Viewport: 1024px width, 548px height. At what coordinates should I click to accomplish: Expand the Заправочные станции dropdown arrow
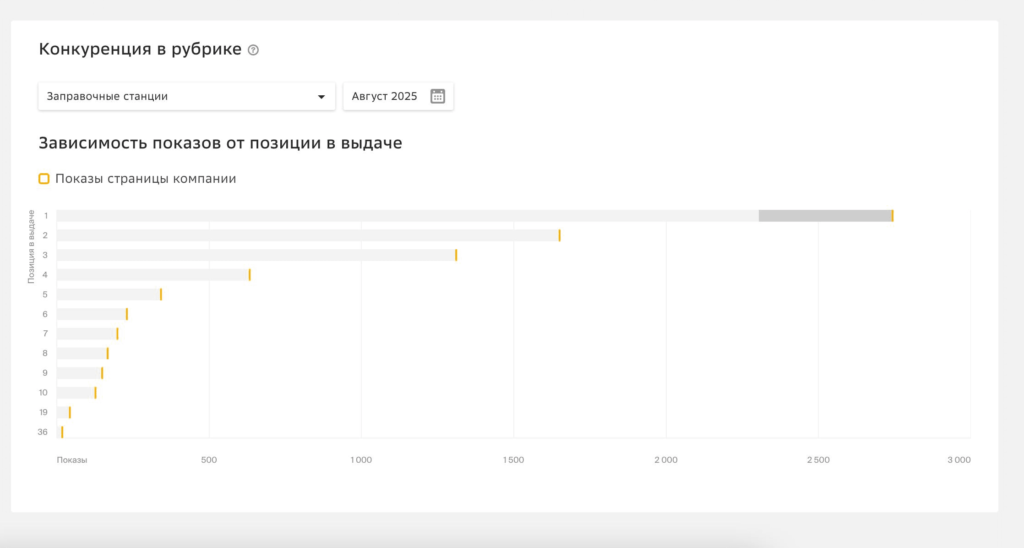[x=321, y=97]
